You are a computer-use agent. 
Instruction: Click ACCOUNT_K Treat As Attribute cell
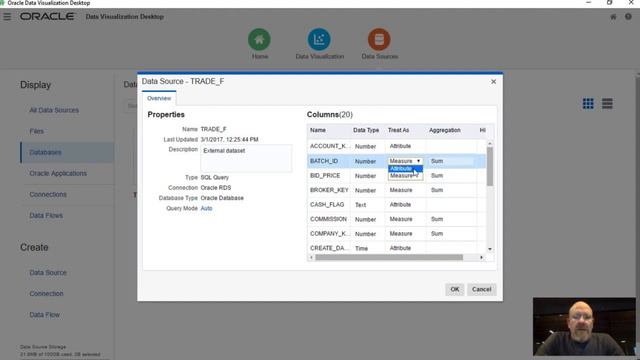405,146
